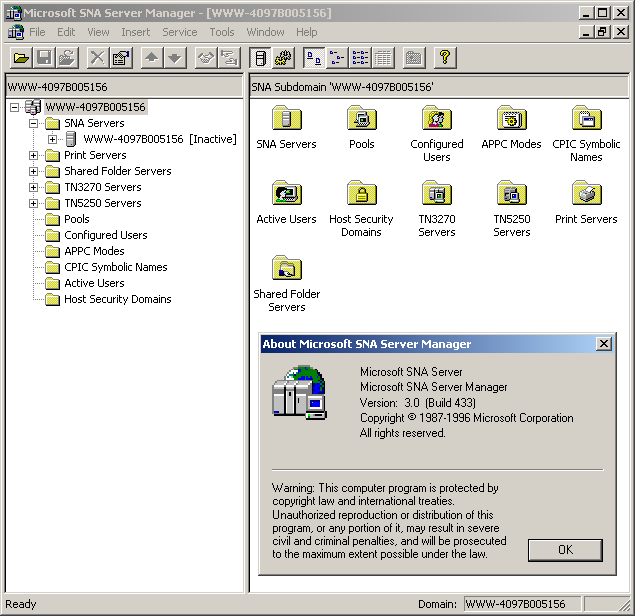The width and height of the screenshot is (635, 616).
Task: Click the refresh folder toolbar icon
Action: click(67, 58)
